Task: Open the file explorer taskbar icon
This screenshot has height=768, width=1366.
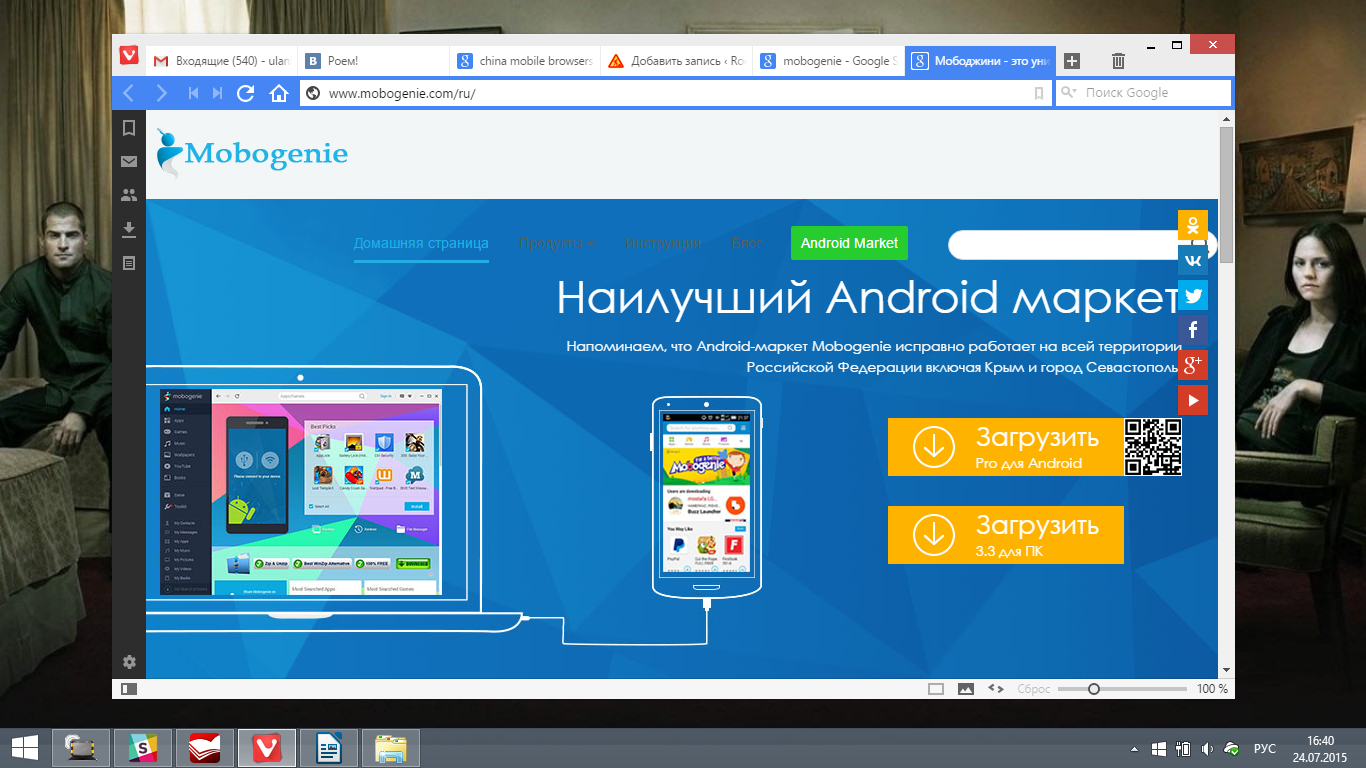Action: click(390, 748)
